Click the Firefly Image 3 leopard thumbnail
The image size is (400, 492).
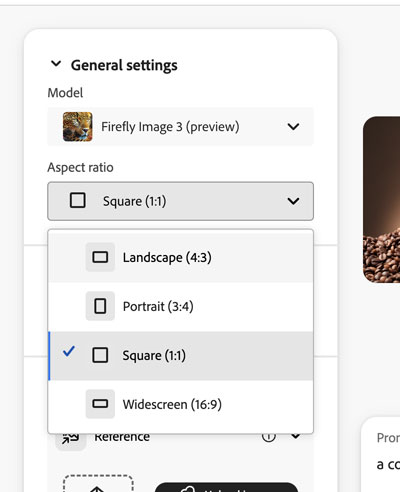[78, 126]
